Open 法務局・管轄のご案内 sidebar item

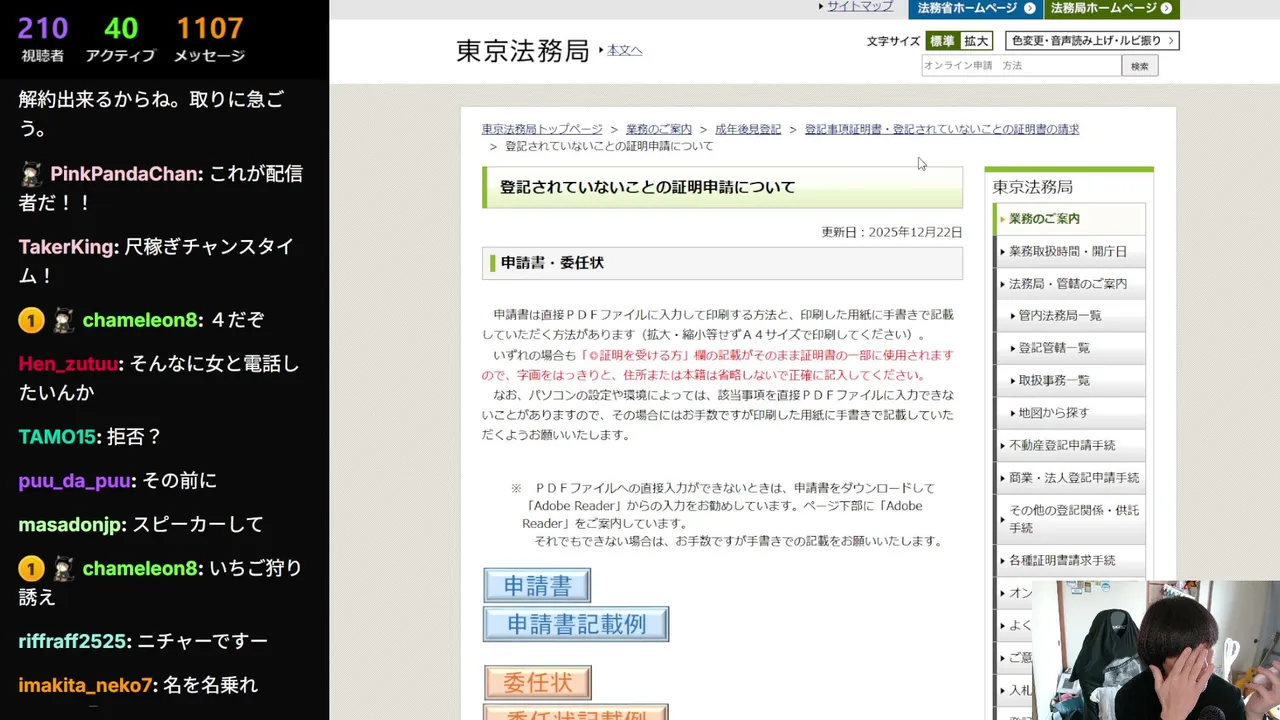[x=1069, y=283]
